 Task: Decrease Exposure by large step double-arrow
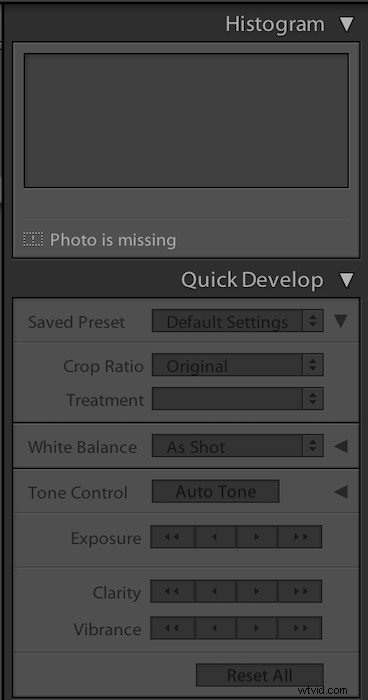[x=172, y=537]
